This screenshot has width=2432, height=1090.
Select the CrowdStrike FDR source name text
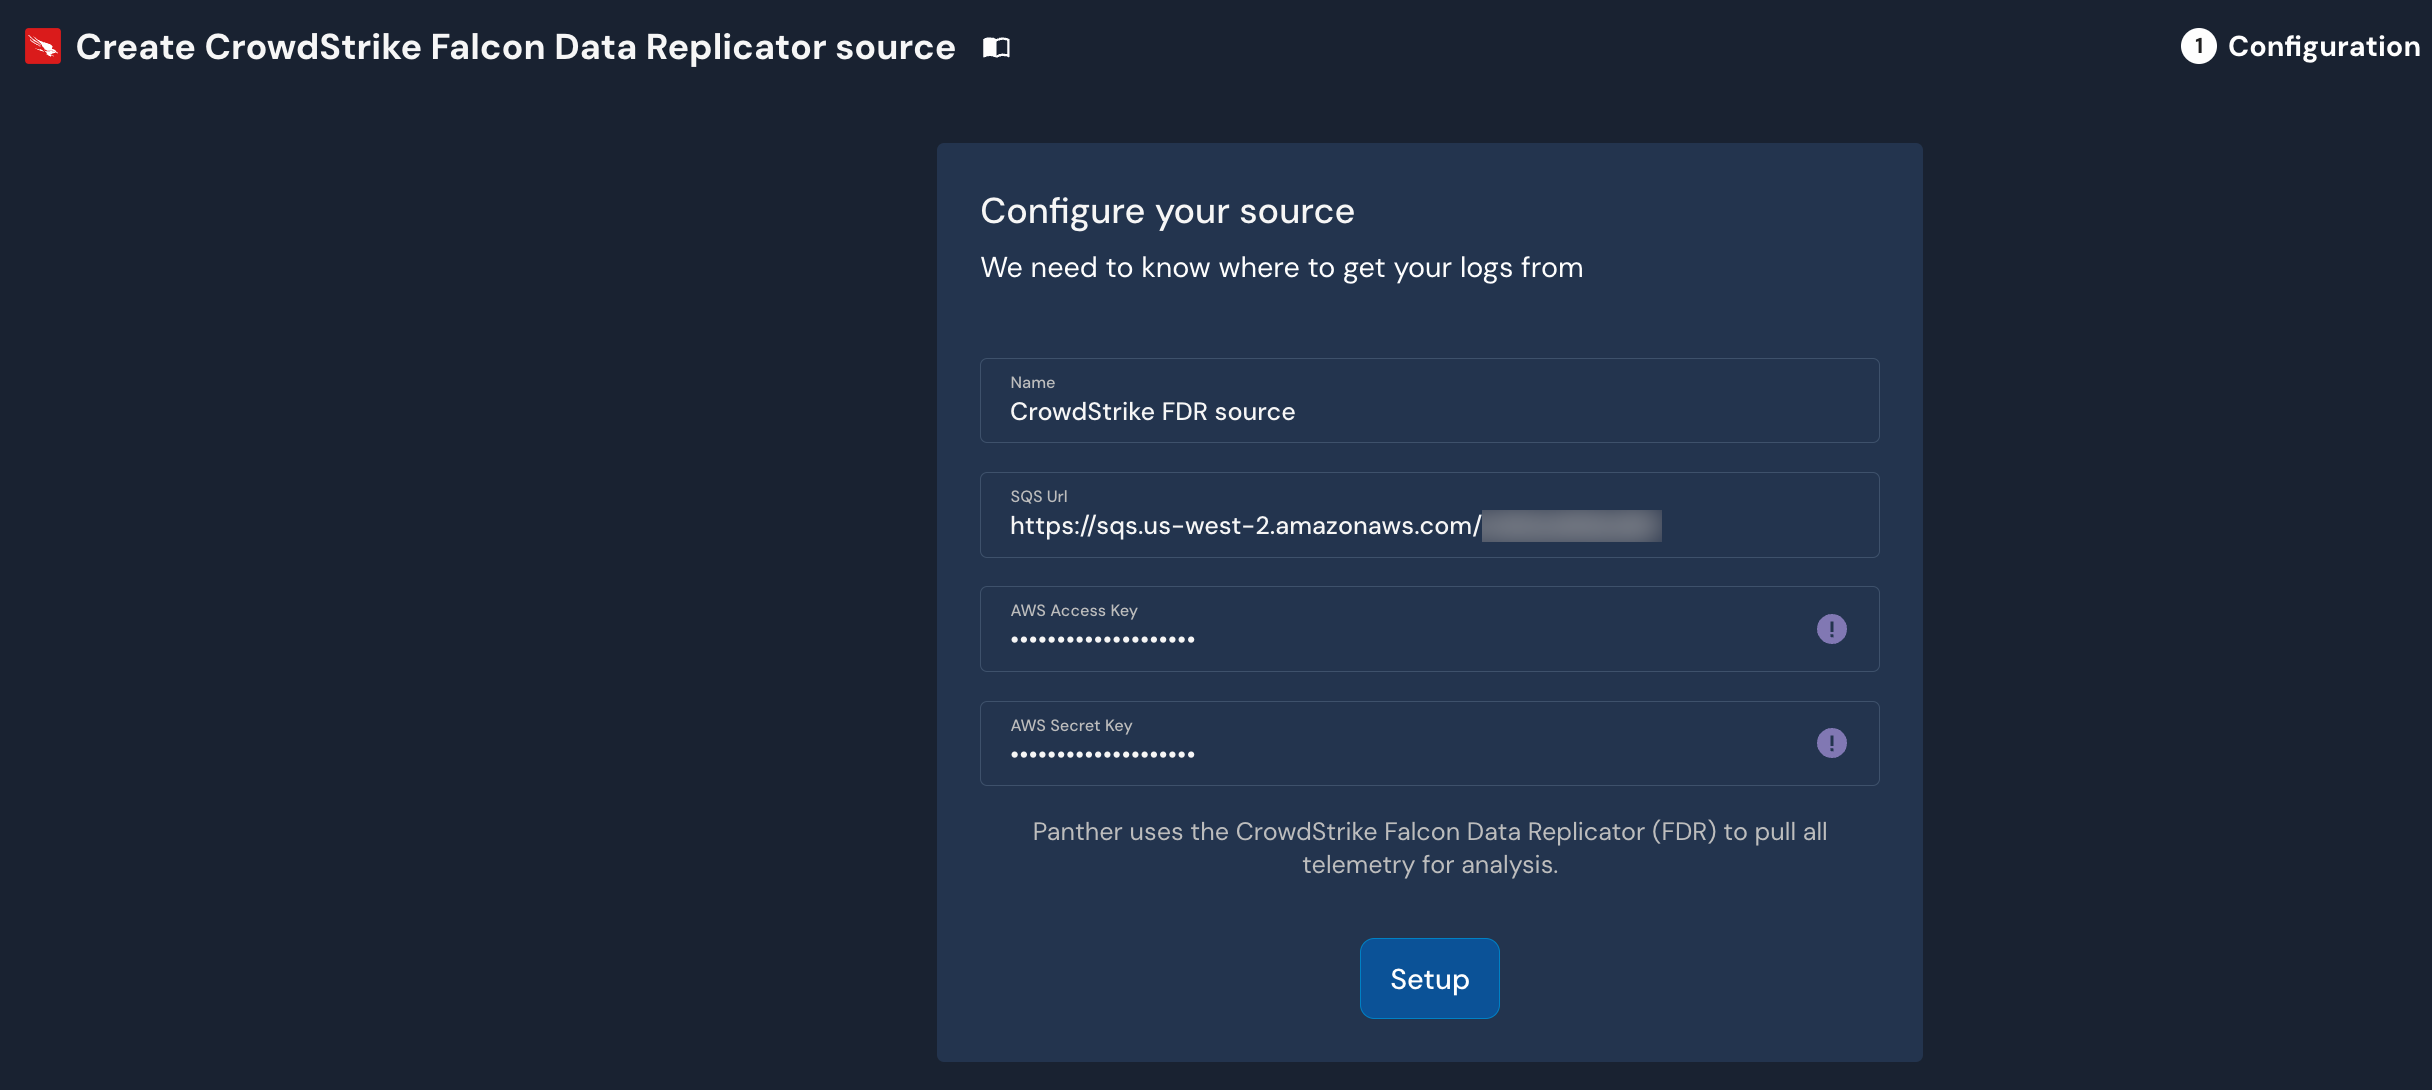1152,411
